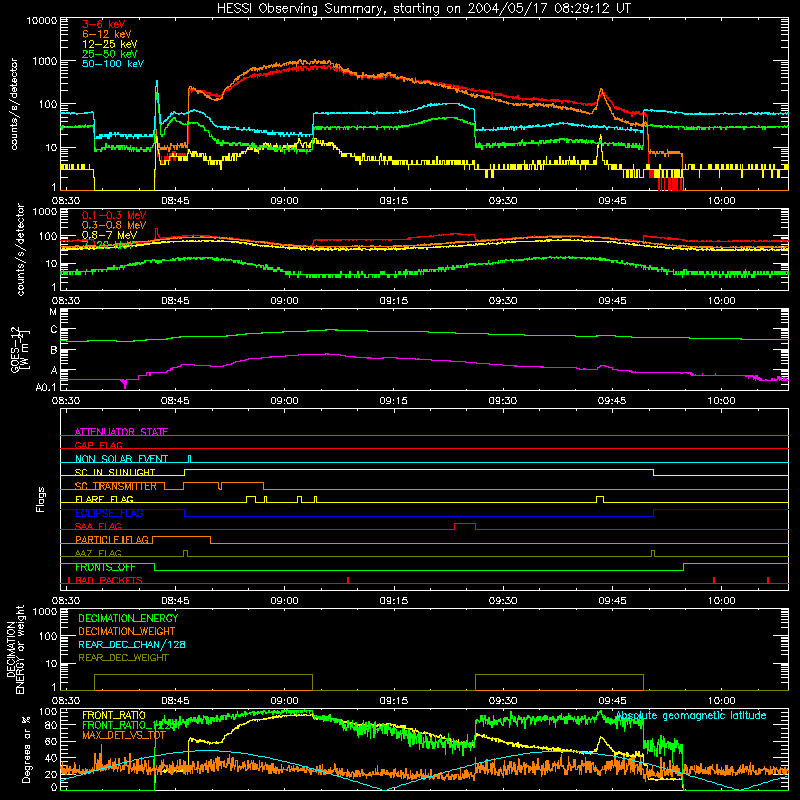
Task: Click the 10000 tick label on top panel
Action: (x=42, y=21)
